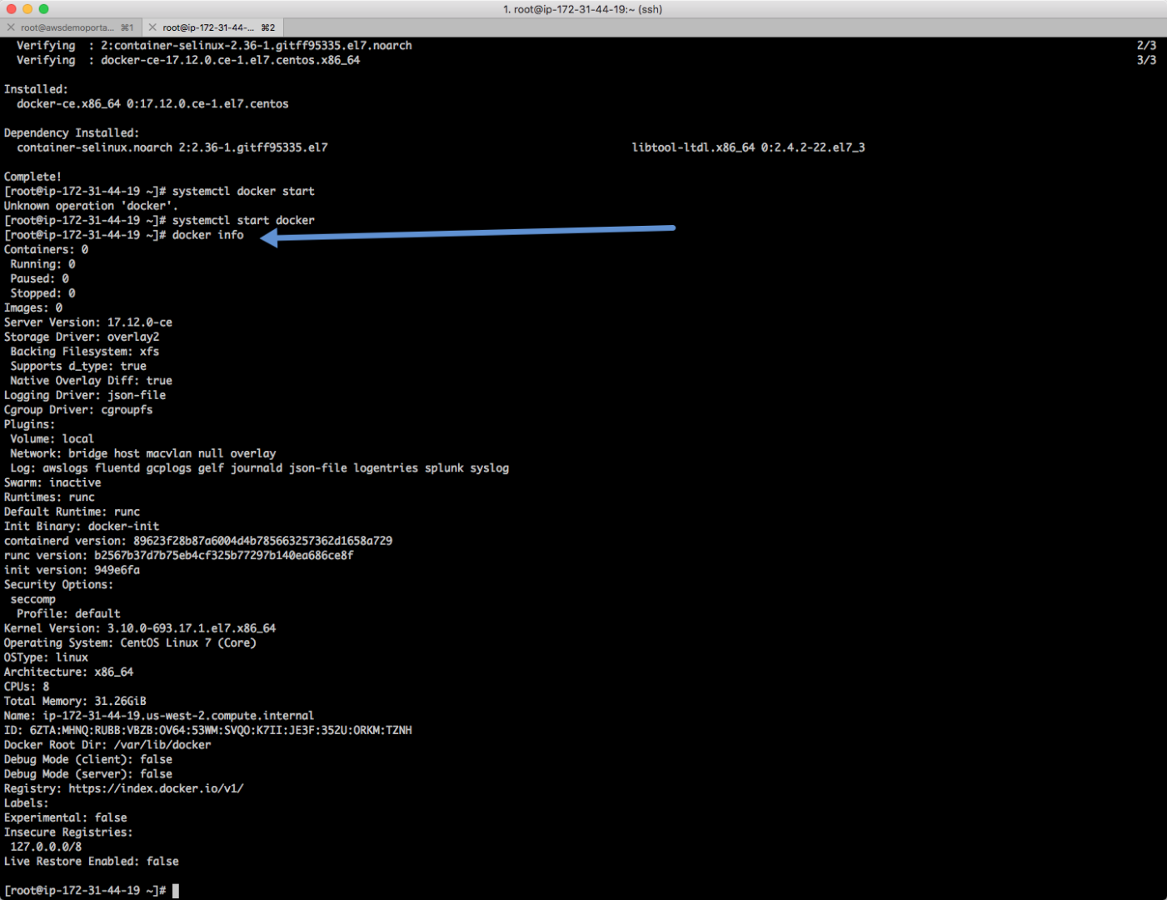Click the 'Experimental: false' line
The image size is (1167, 900).
(x=65, y=818)
